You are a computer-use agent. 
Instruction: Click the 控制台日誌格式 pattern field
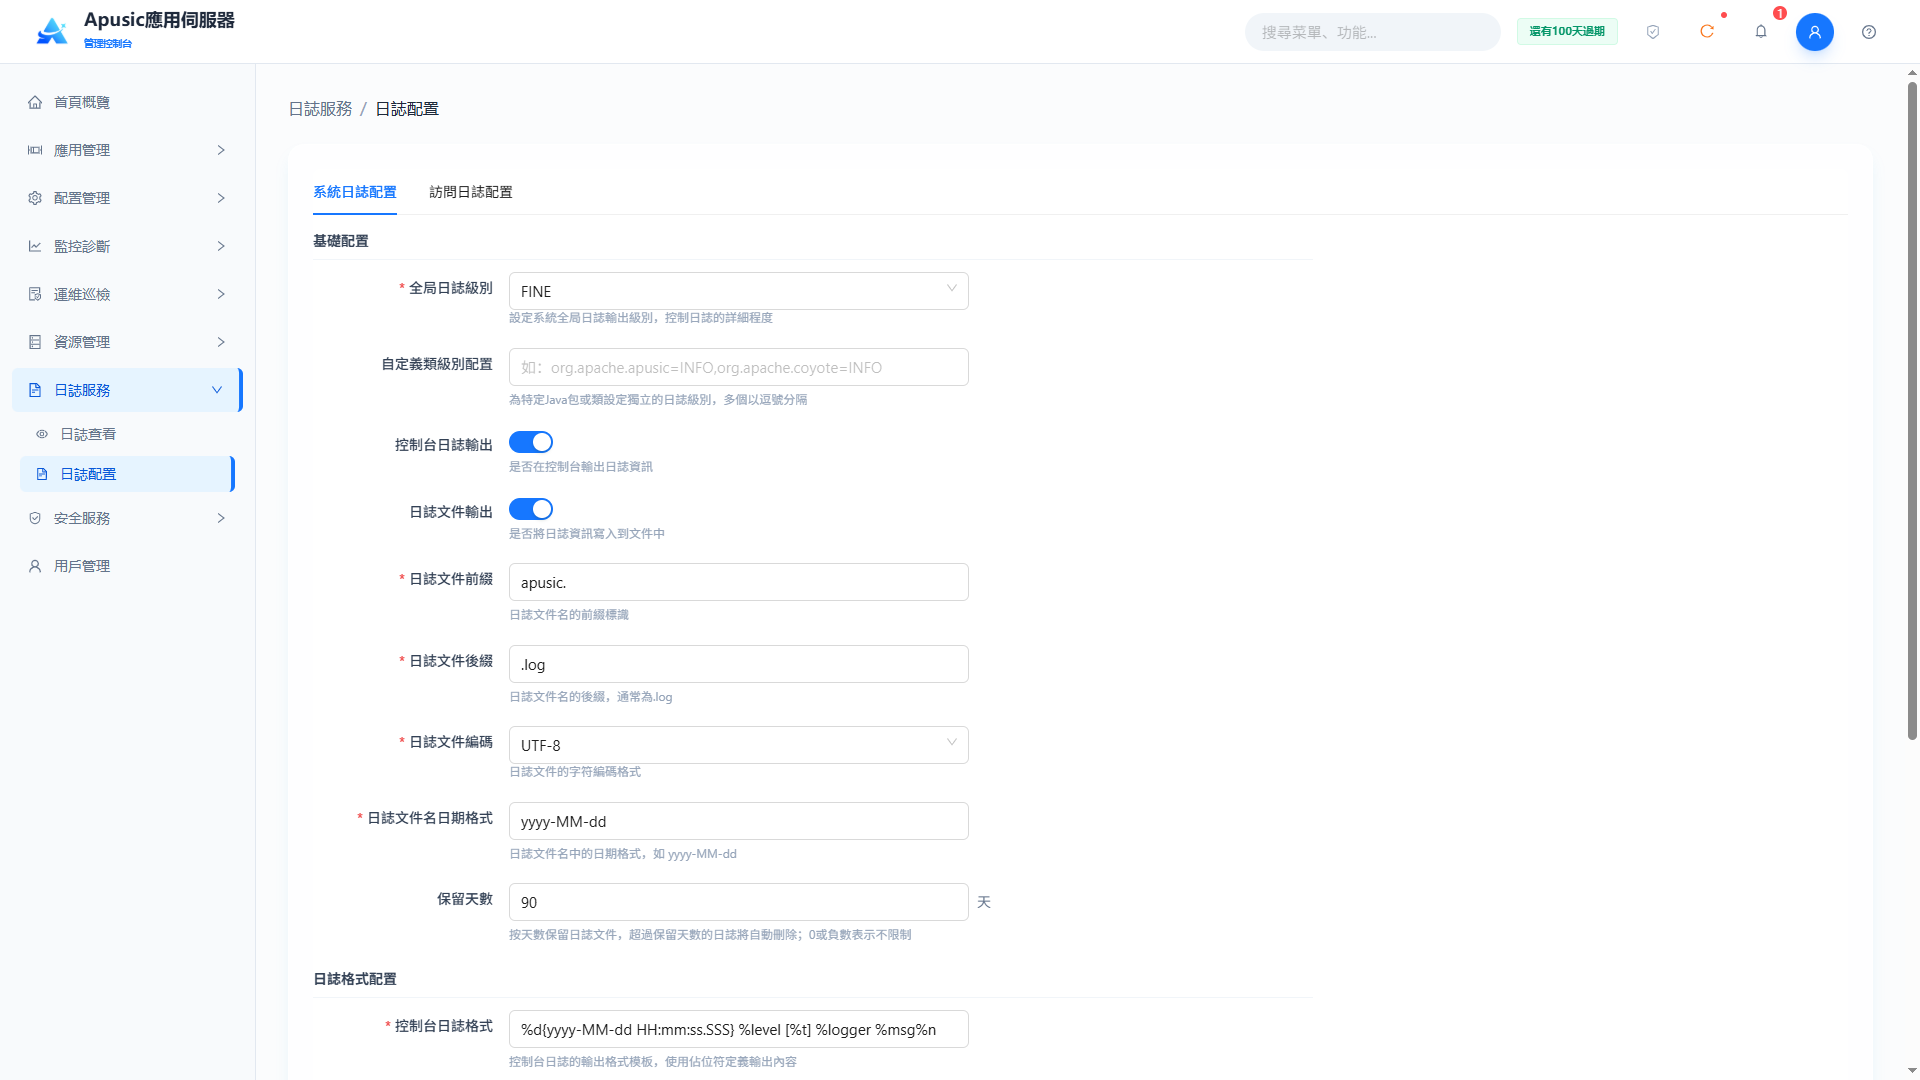click(739, 1029)
